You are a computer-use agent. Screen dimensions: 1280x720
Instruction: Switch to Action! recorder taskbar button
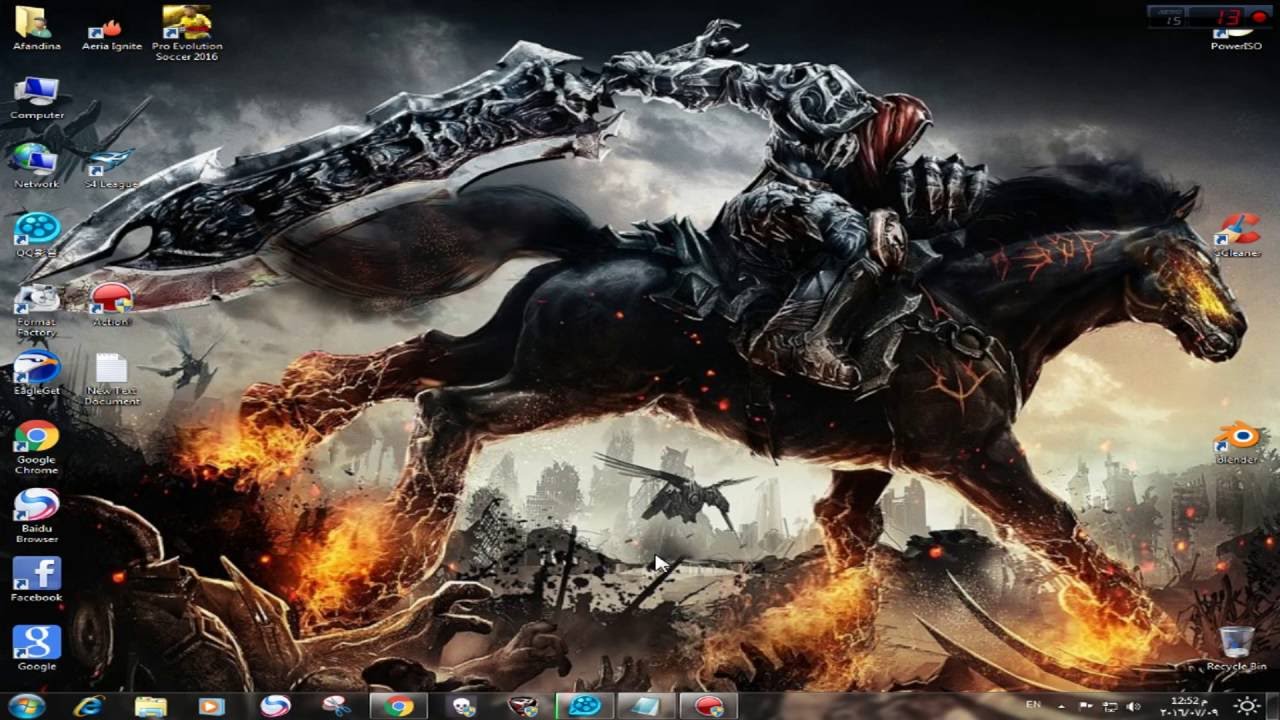pyautogui.click(x=708, y=706)
